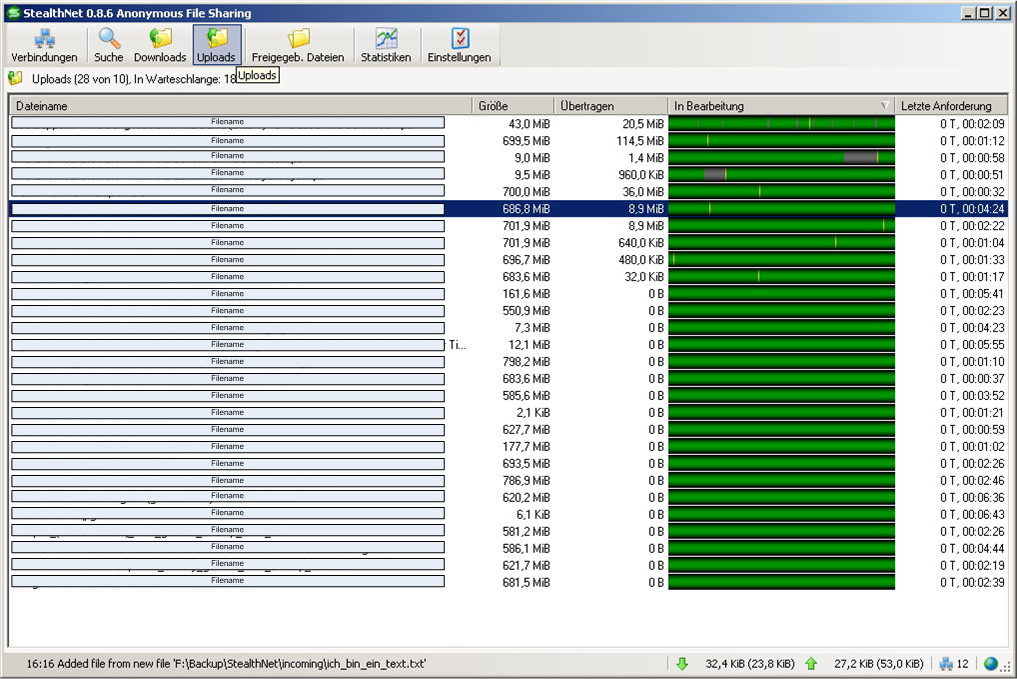Click the Uploads folder icon beside the upload count

16,79
